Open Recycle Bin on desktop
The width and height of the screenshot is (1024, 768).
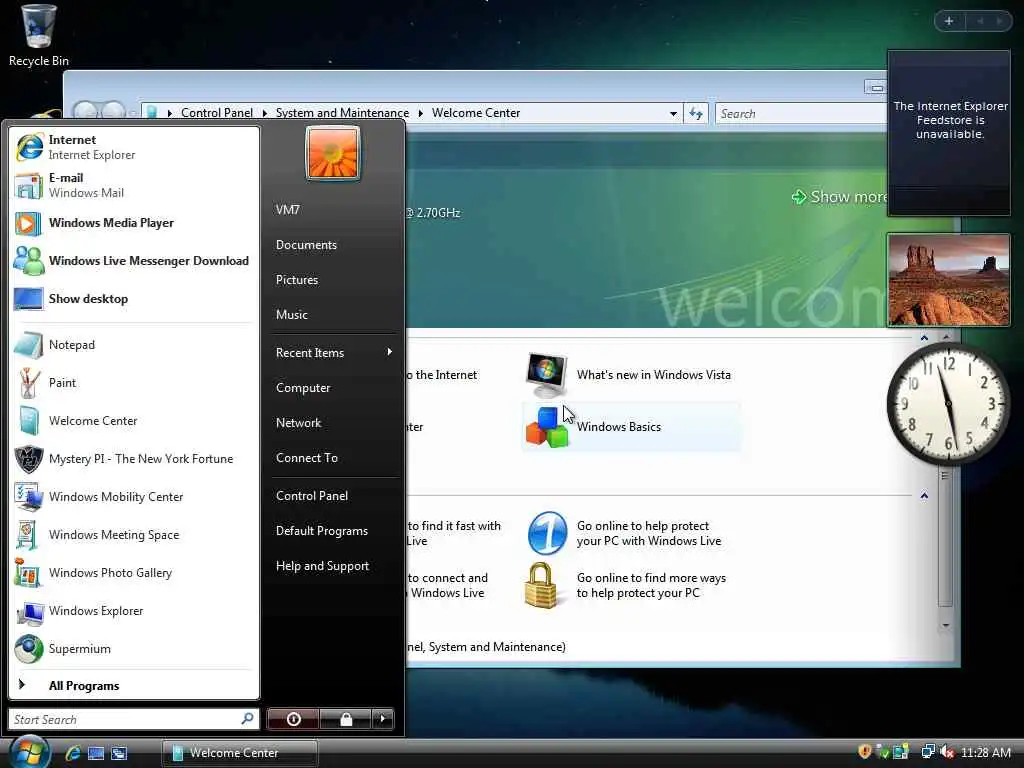[x=39, y=36]
